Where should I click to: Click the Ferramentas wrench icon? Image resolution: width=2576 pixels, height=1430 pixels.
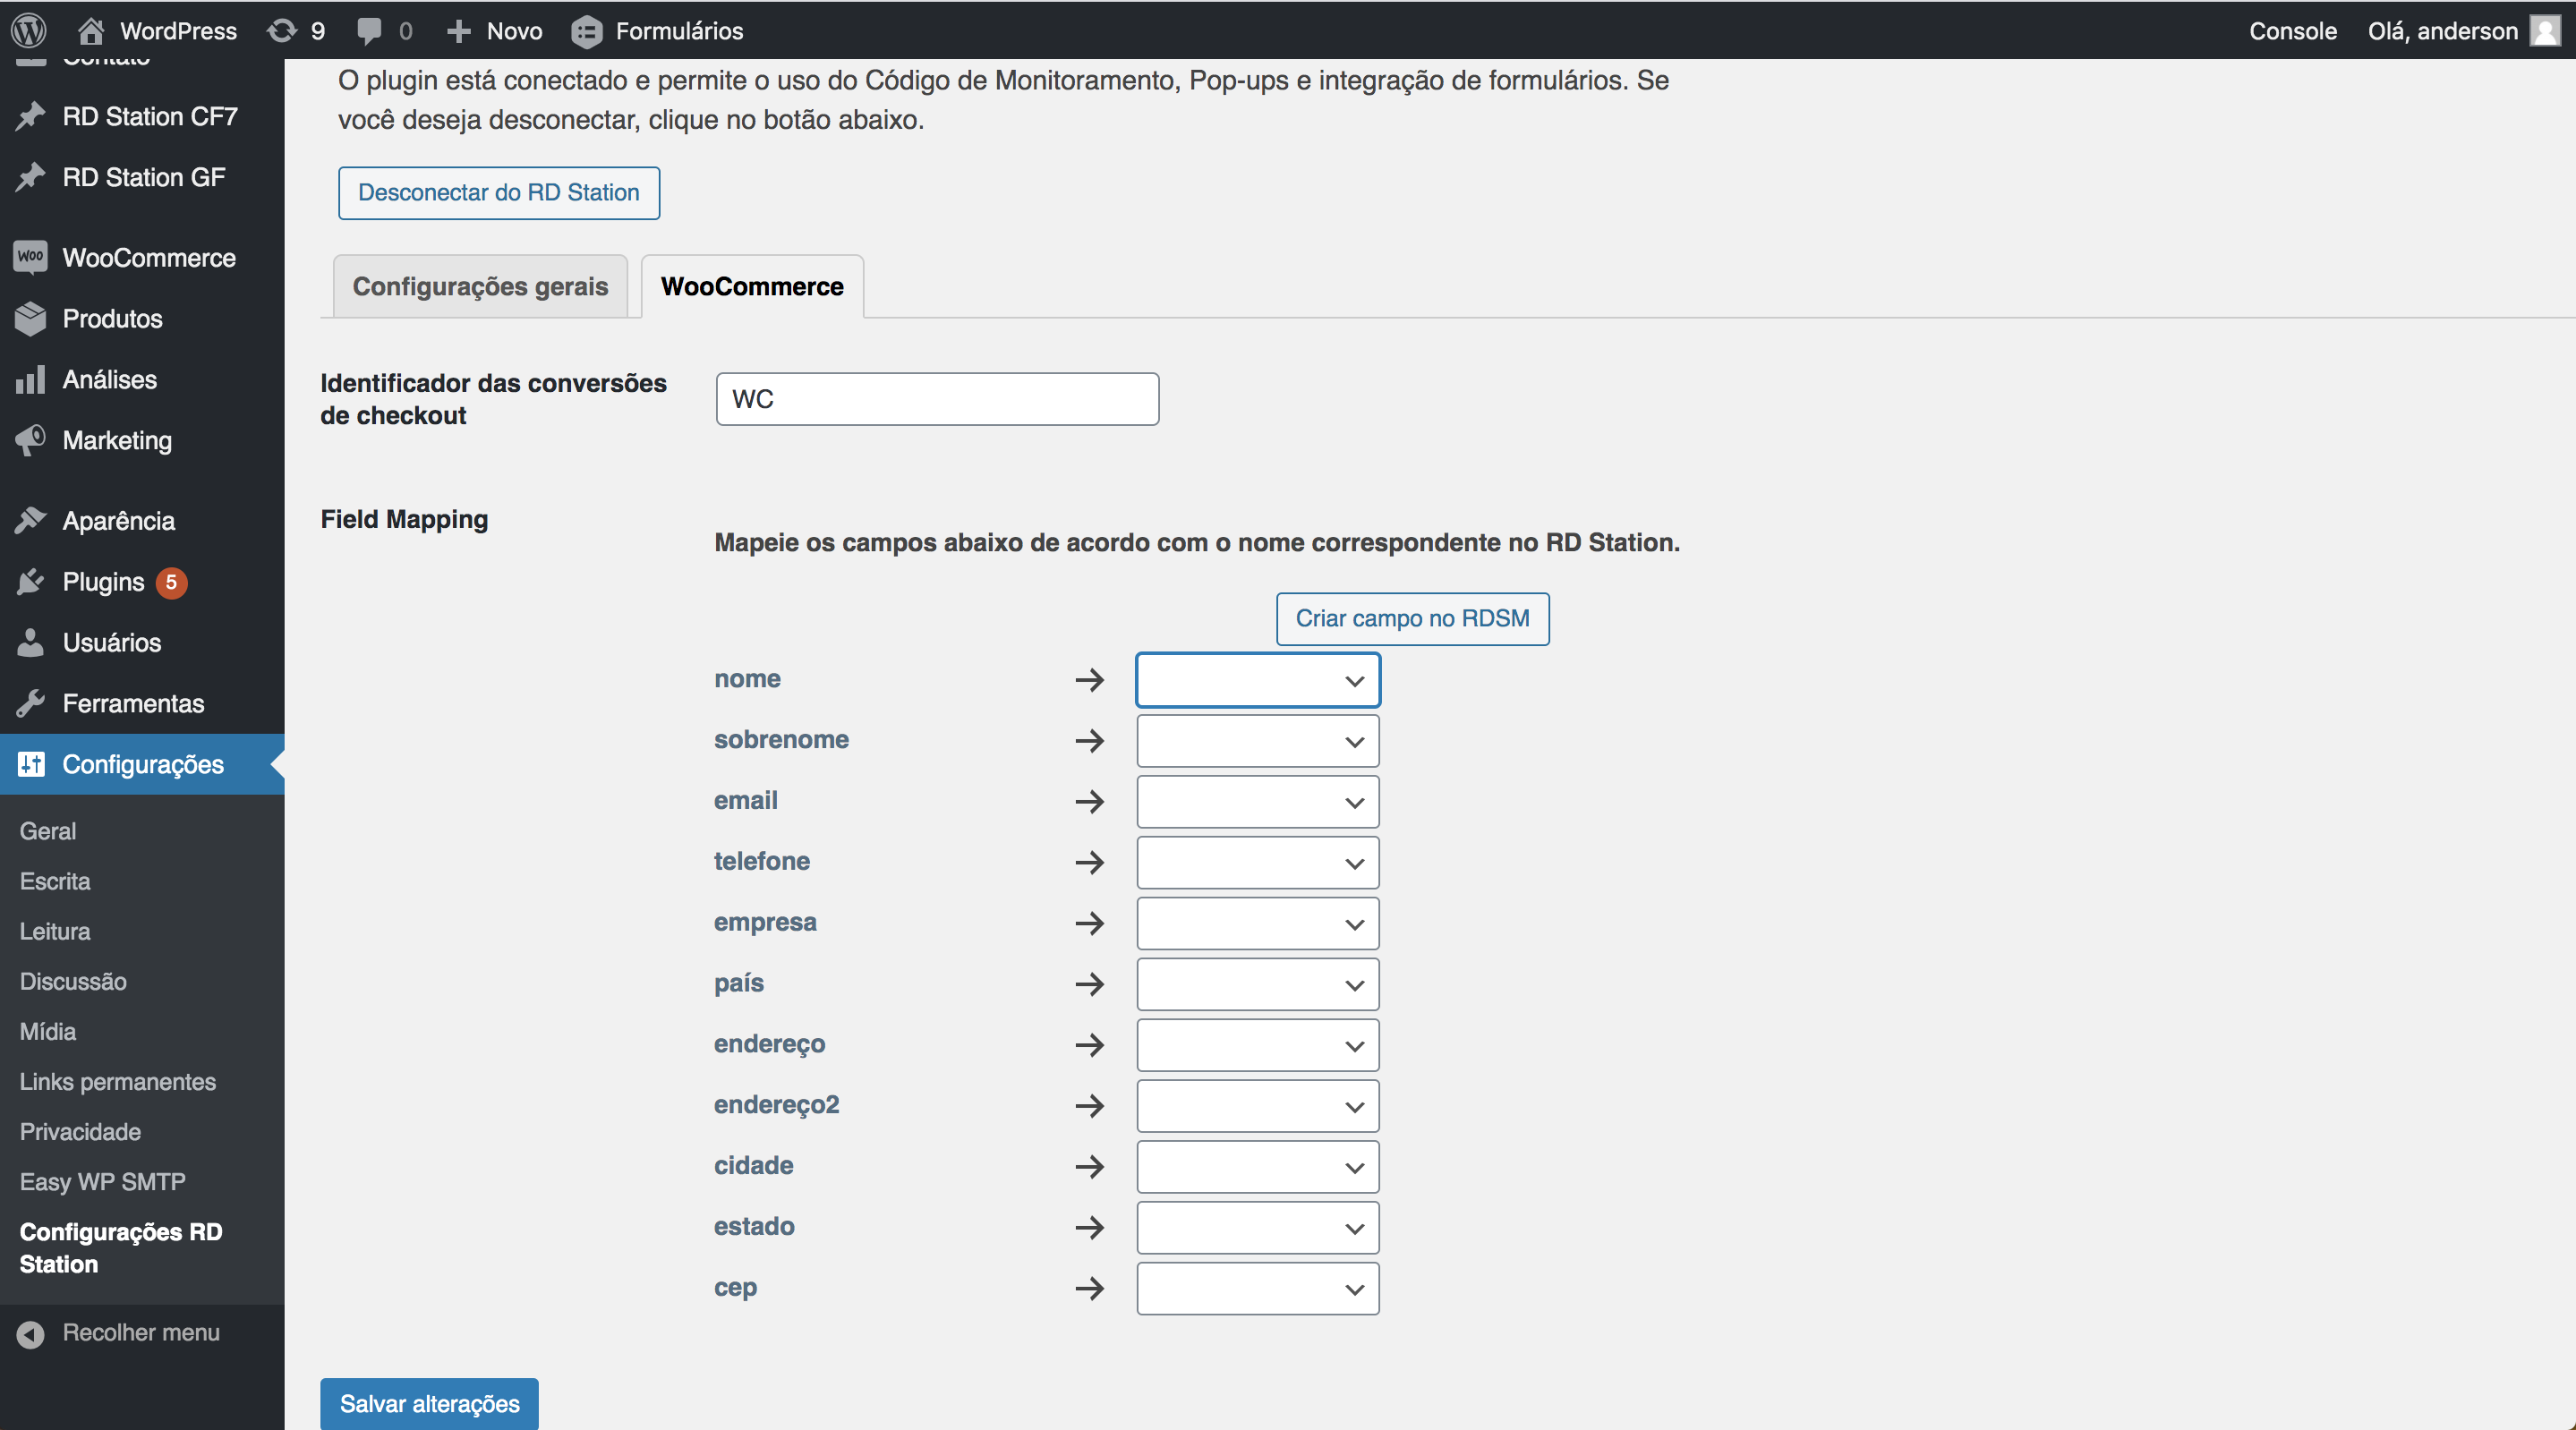(31, 703)
